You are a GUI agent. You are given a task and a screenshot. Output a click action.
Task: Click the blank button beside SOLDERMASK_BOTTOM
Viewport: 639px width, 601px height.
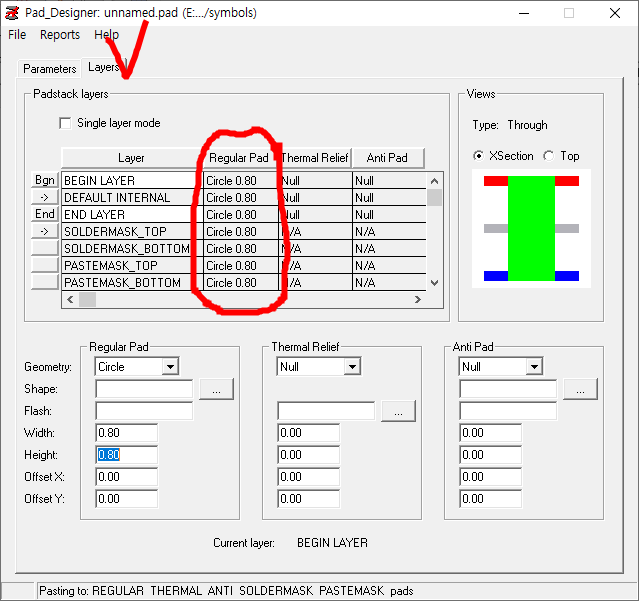click(45, 248)
